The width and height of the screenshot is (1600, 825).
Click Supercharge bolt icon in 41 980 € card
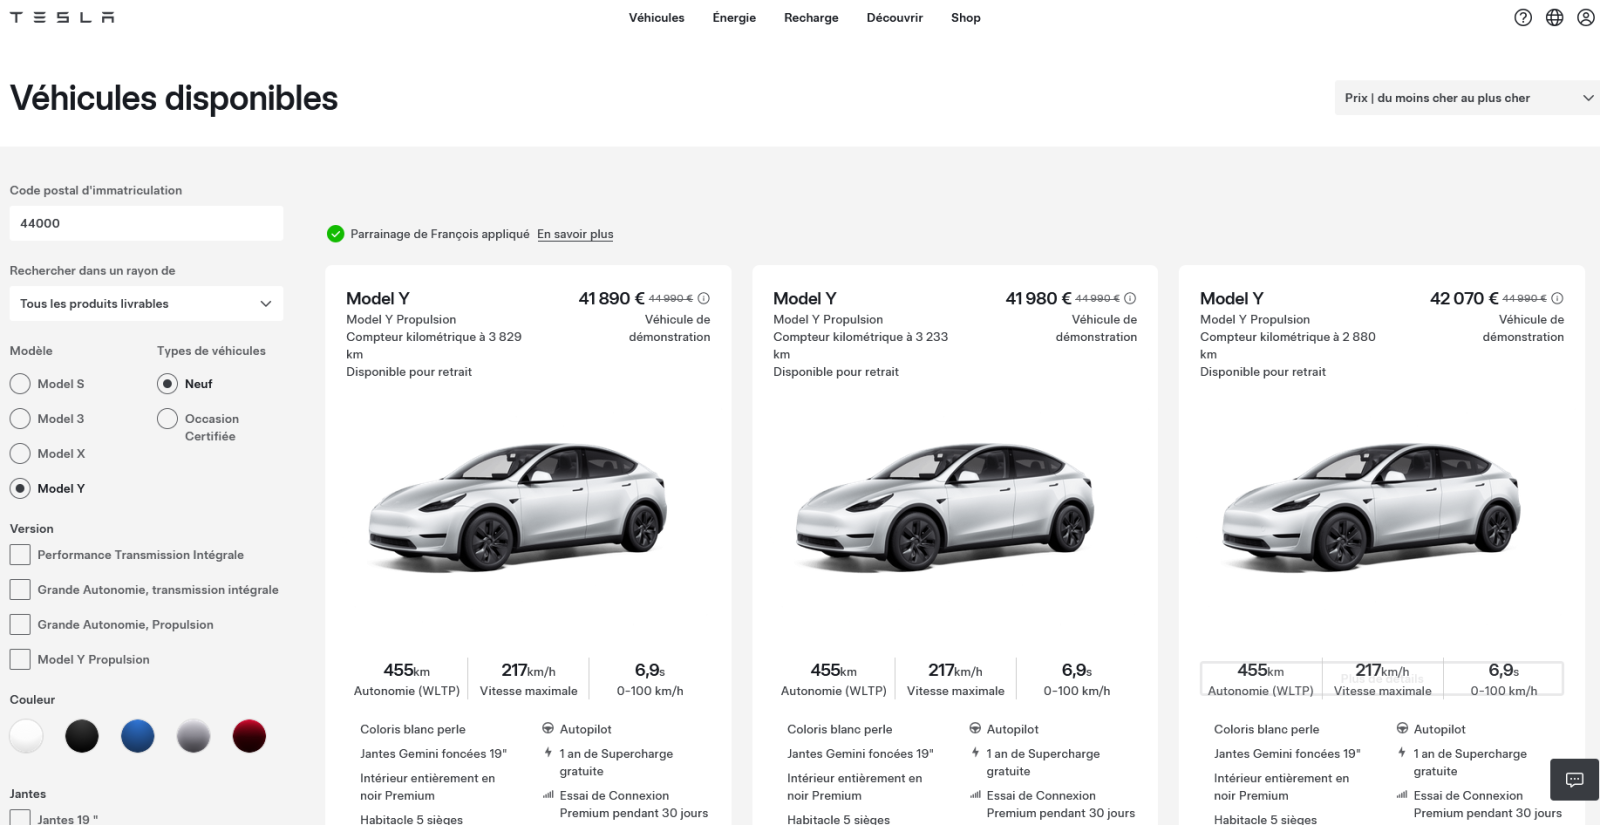[975, 753]
